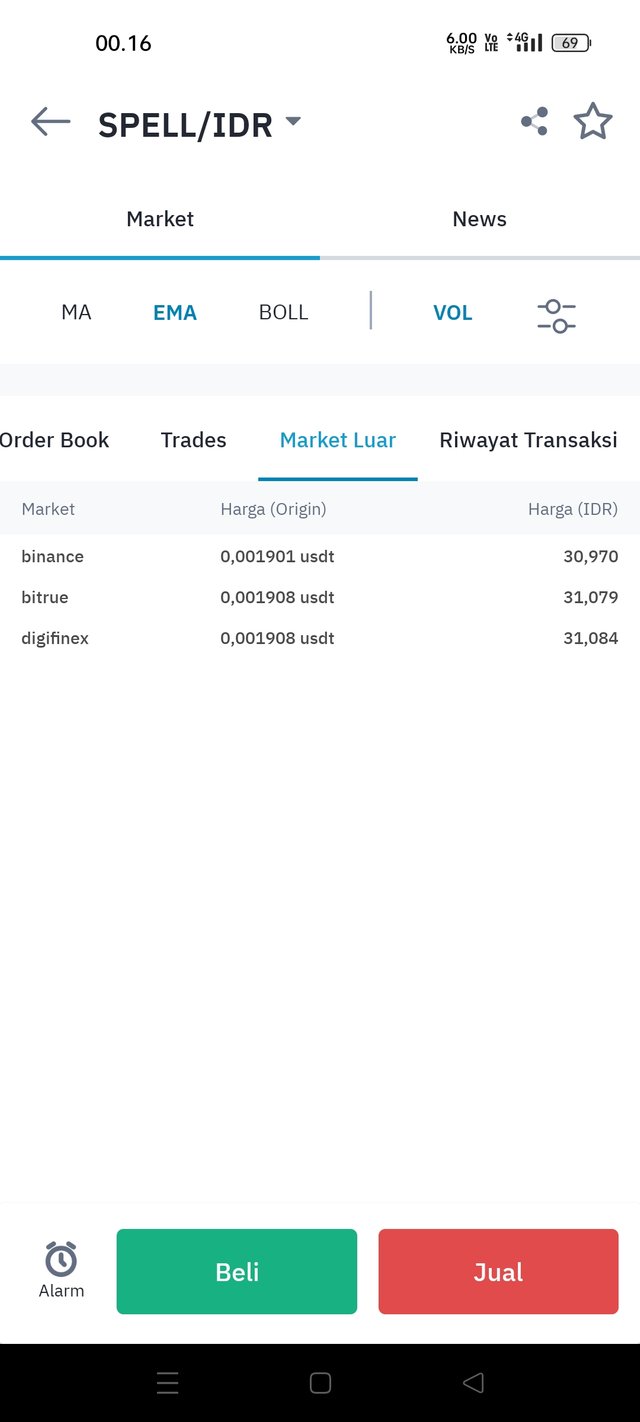Toggle the EMA indicator off
Screen dimensions: 640x1422
coord(175,312)
